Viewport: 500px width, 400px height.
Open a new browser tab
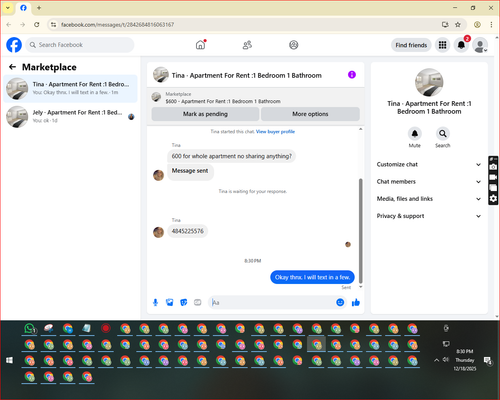(39, 8)
